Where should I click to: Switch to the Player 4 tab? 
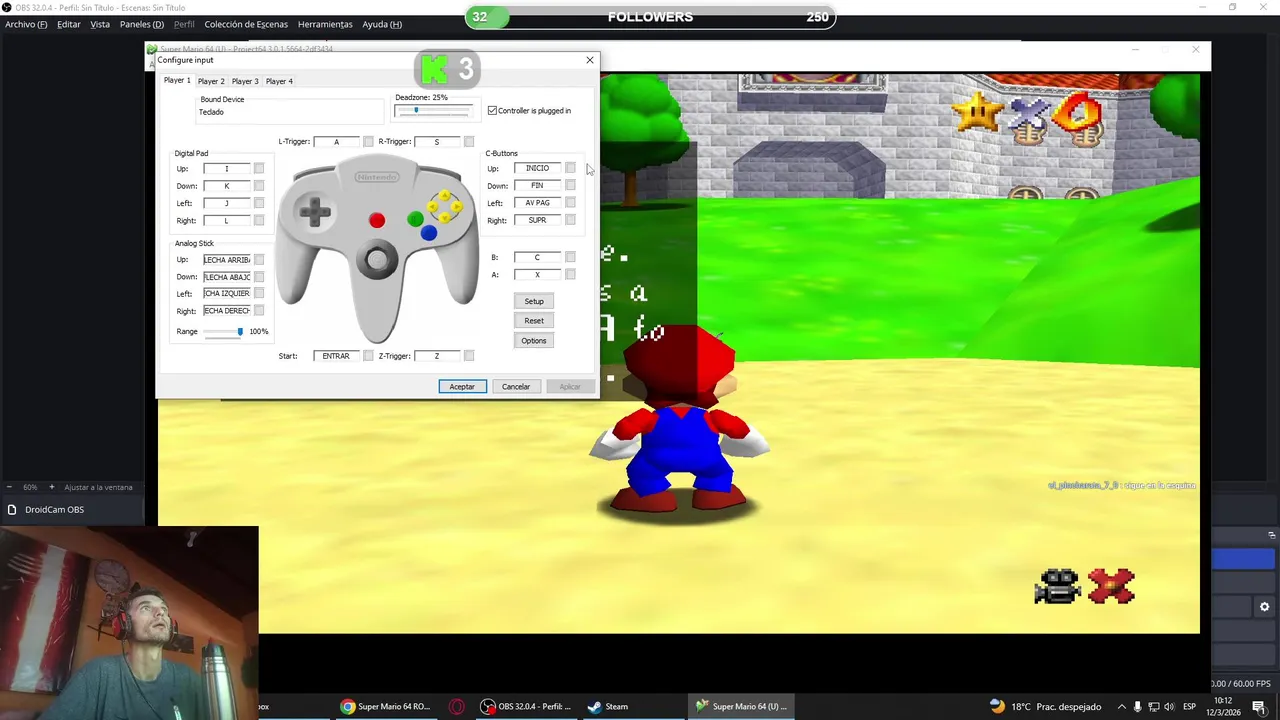[x=279, y=81]
